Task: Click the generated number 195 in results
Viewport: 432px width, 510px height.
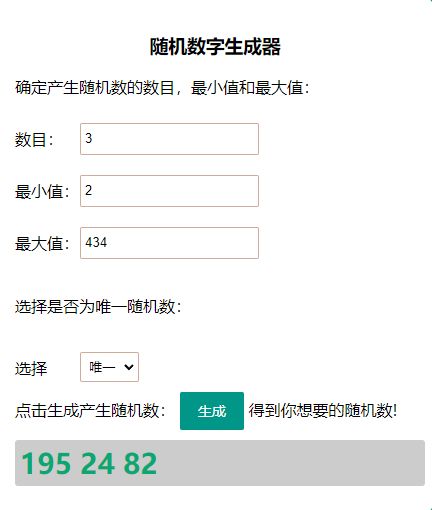Action: point(46,463)
